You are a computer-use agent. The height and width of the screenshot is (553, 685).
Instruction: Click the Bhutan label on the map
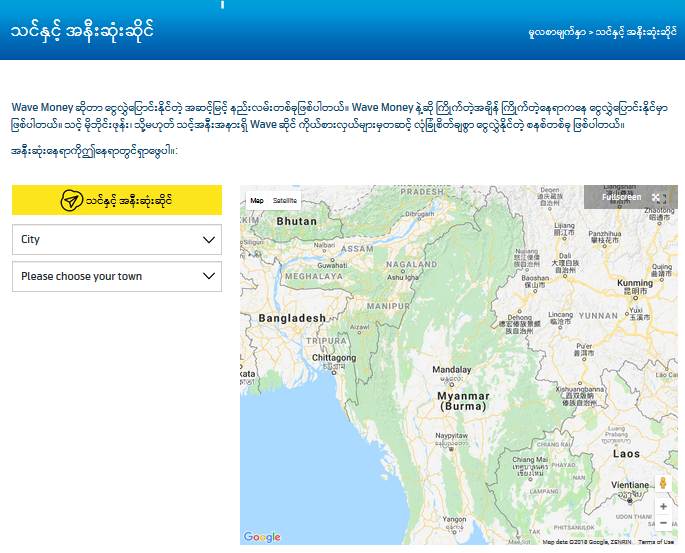coord(297,221)
